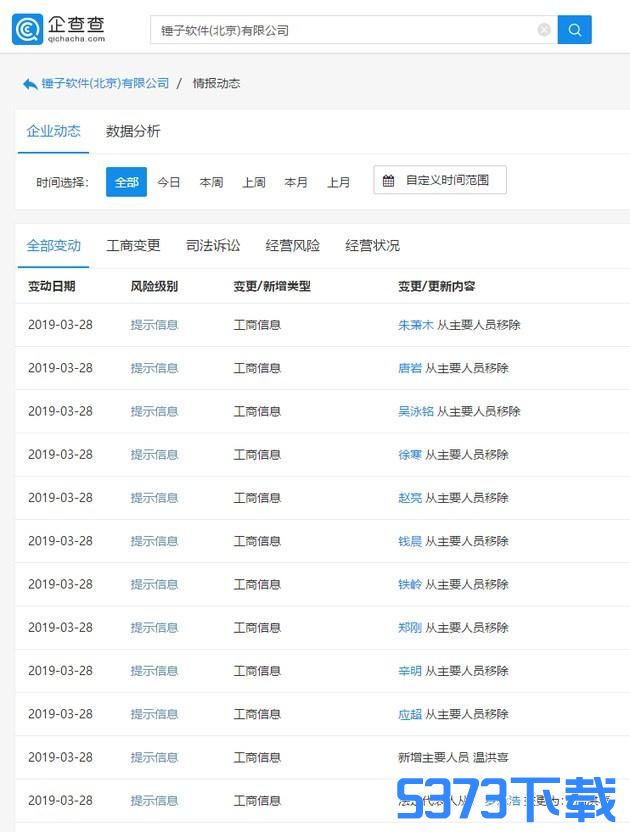
Task: Click 提示信息 in the 唐岩 row
Action: click(x=154, y=368)
